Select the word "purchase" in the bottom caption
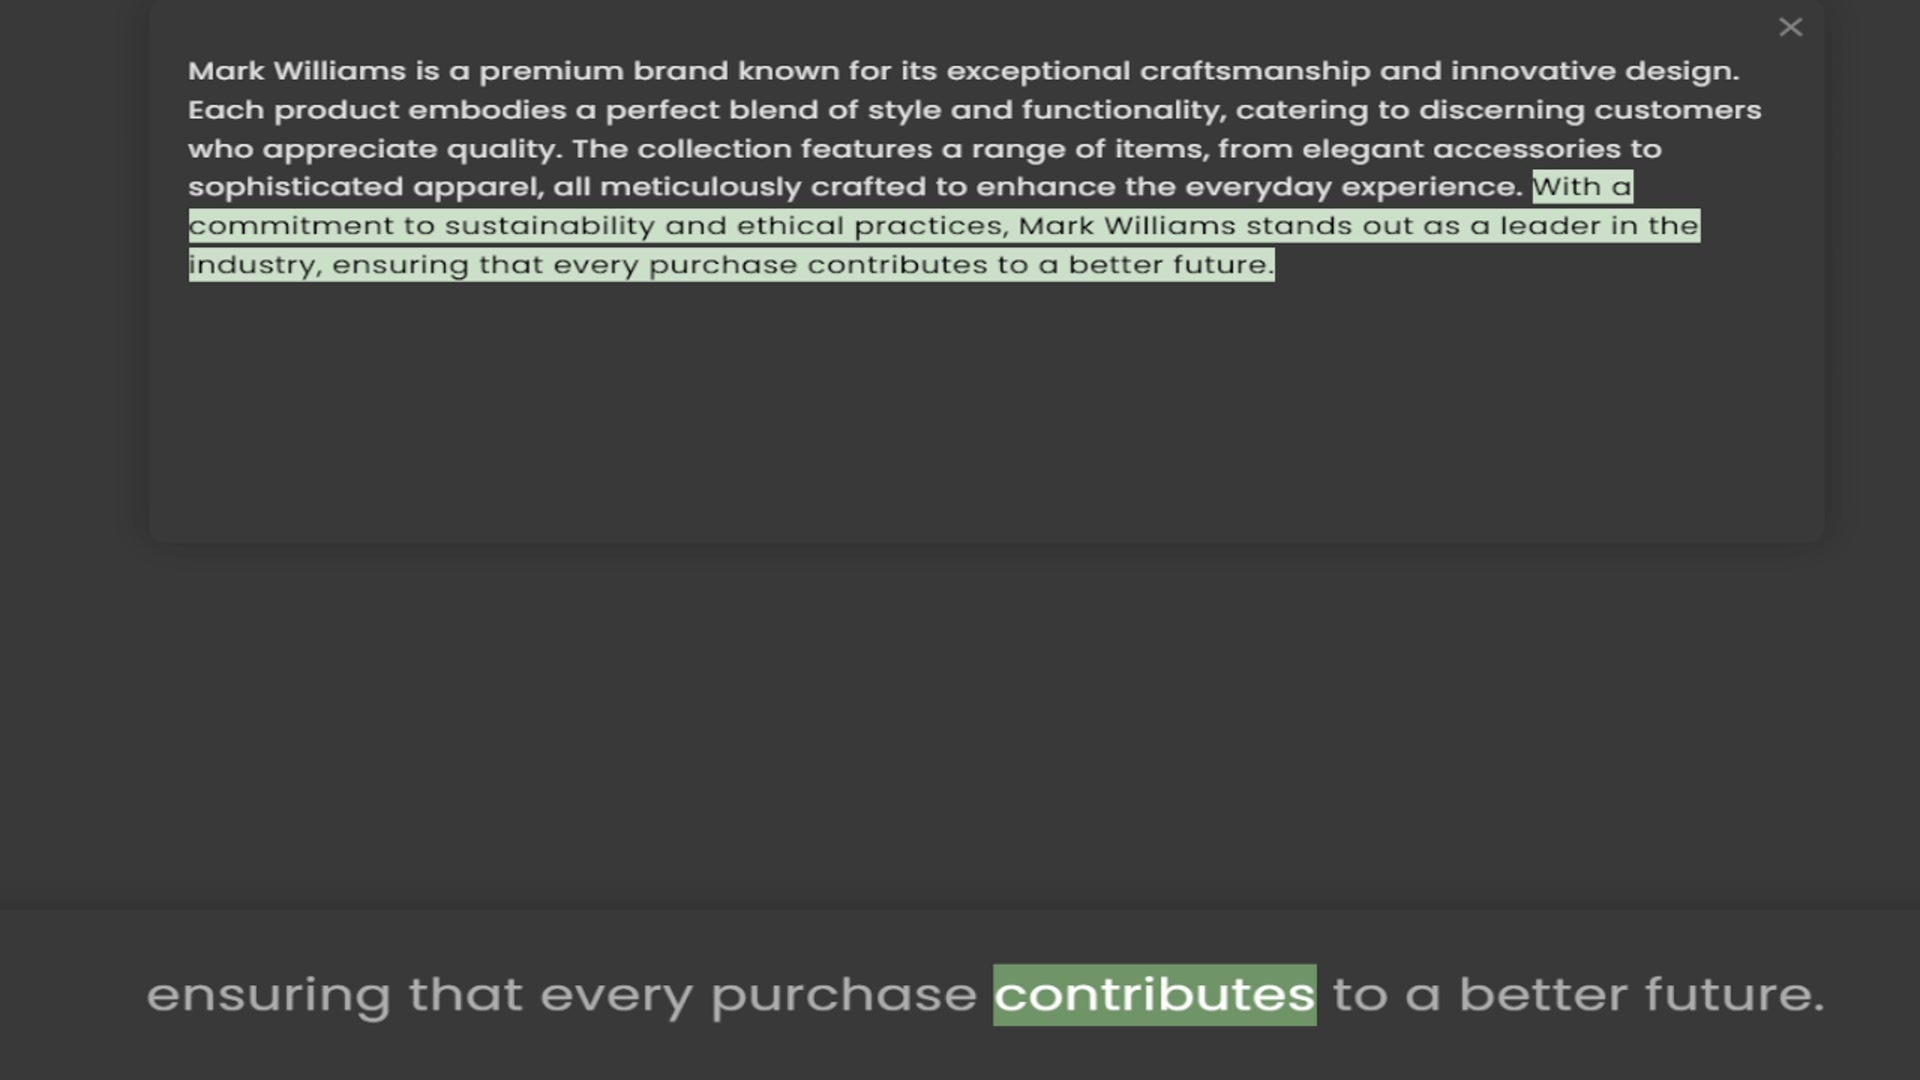This screenshot has width=1920, height=1080. (x=843, y=996)
